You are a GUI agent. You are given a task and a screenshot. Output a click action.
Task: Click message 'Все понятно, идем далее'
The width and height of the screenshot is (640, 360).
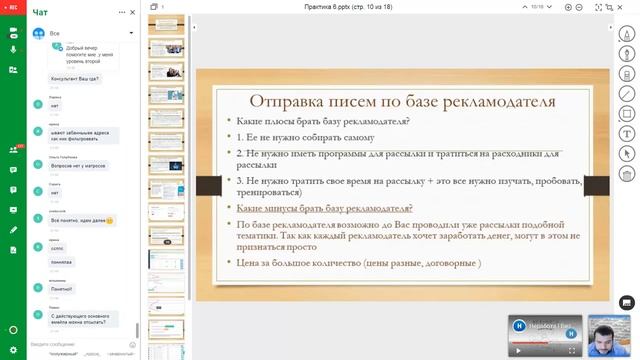82,220
